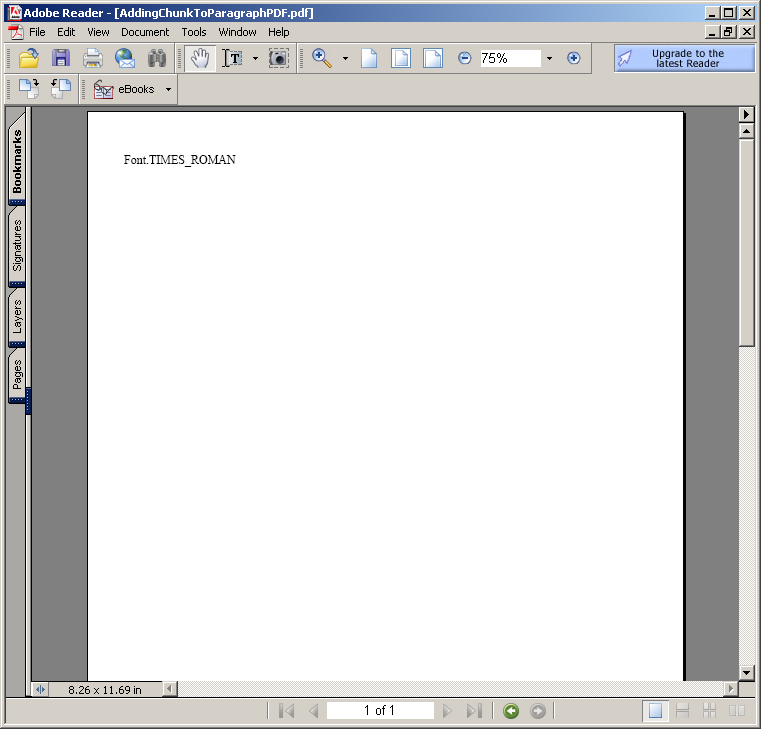Click the Adobe PDF document icon in menu bar
Image resolution: width=761 pixels, height=729 pixels.
(16, 32)
